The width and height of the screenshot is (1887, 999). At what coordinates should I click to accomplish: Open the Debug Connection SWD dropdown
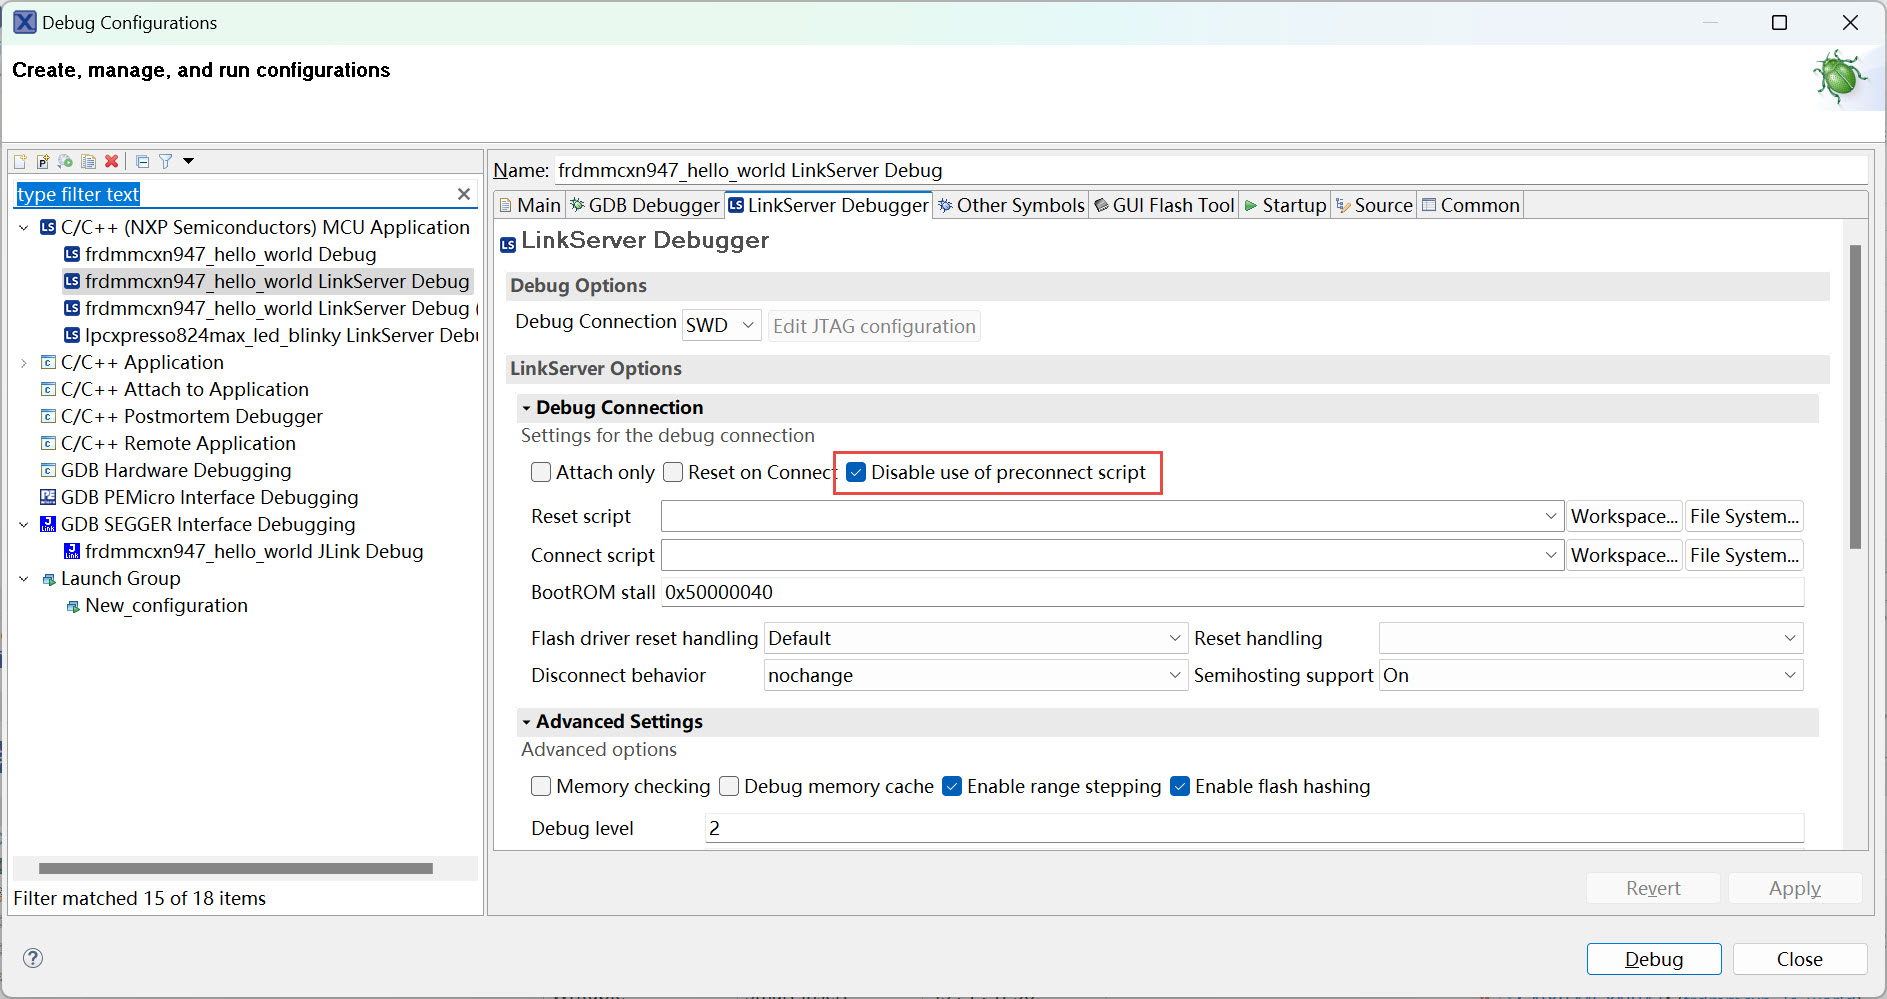click(x=721, y=326)
